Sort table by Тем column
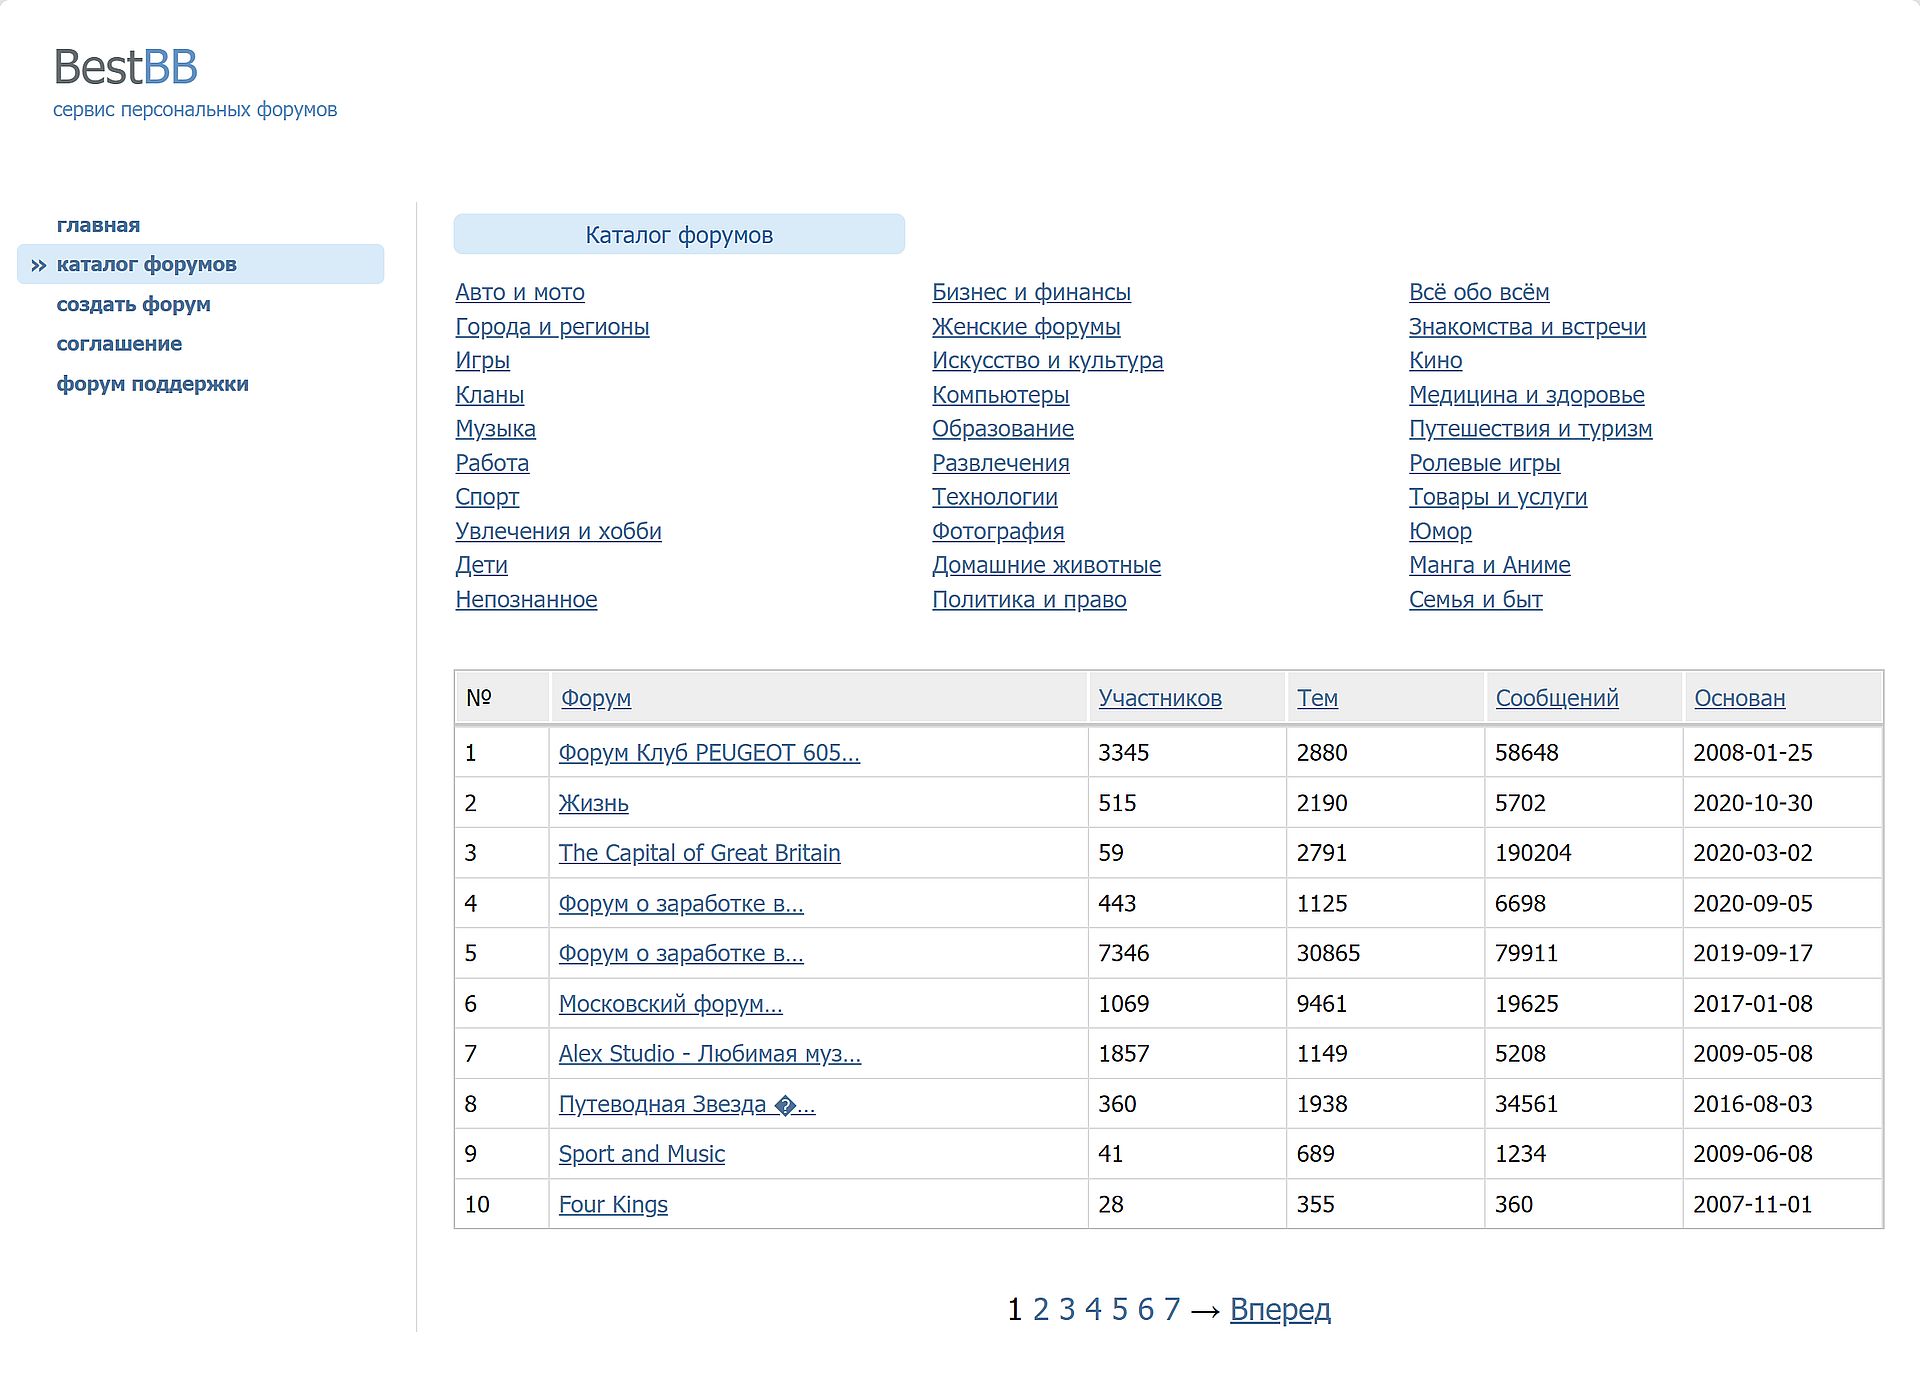The image size is (1920, 1373). click(1317, 698)
